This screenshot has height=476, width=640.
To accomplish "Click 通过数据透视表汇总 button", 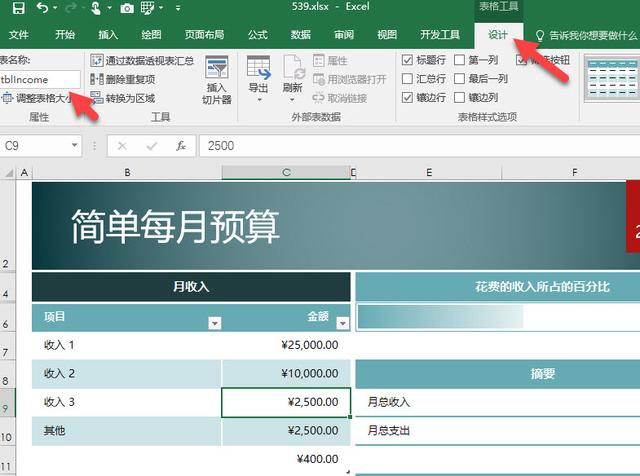I will [x=142, y=61].
